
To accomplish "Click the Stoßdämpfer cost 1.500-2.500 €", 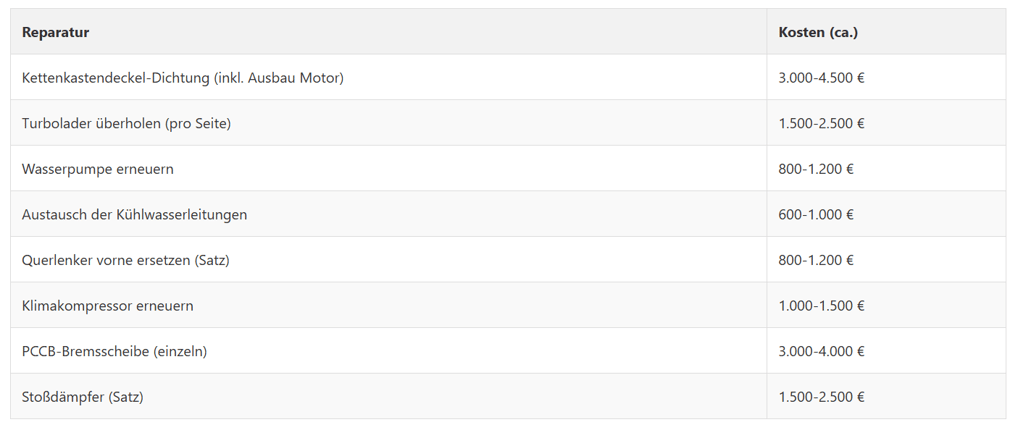I will coord(821,397).
